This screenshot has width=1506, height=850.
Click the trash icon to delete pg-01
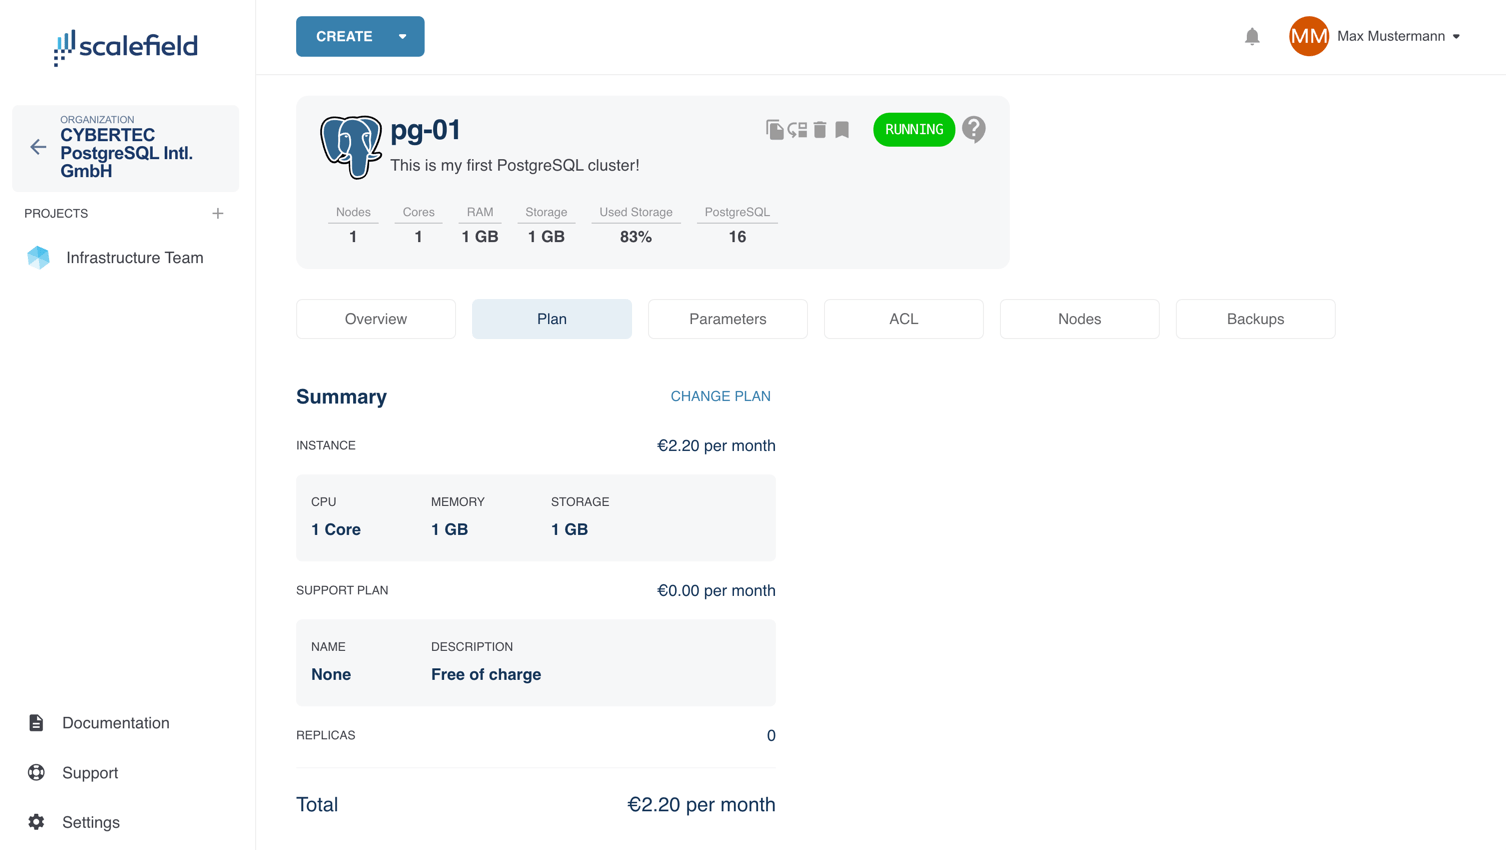[x=820, y=130]
